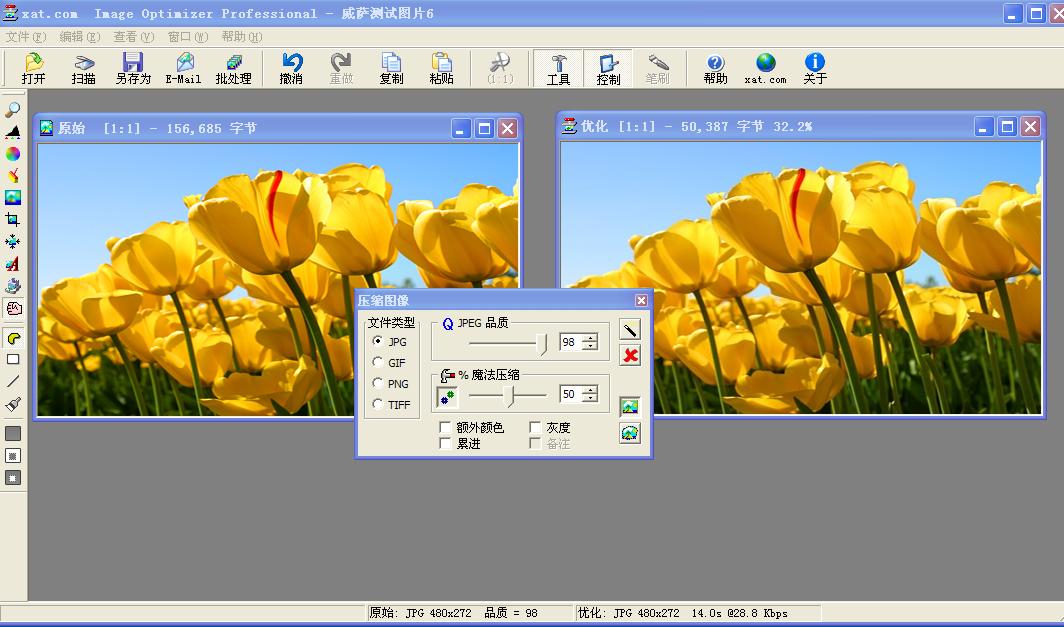Increase JPEG 品质 value with up arrow
Screen dimensions: 1064x627
[x=591, y=338]
